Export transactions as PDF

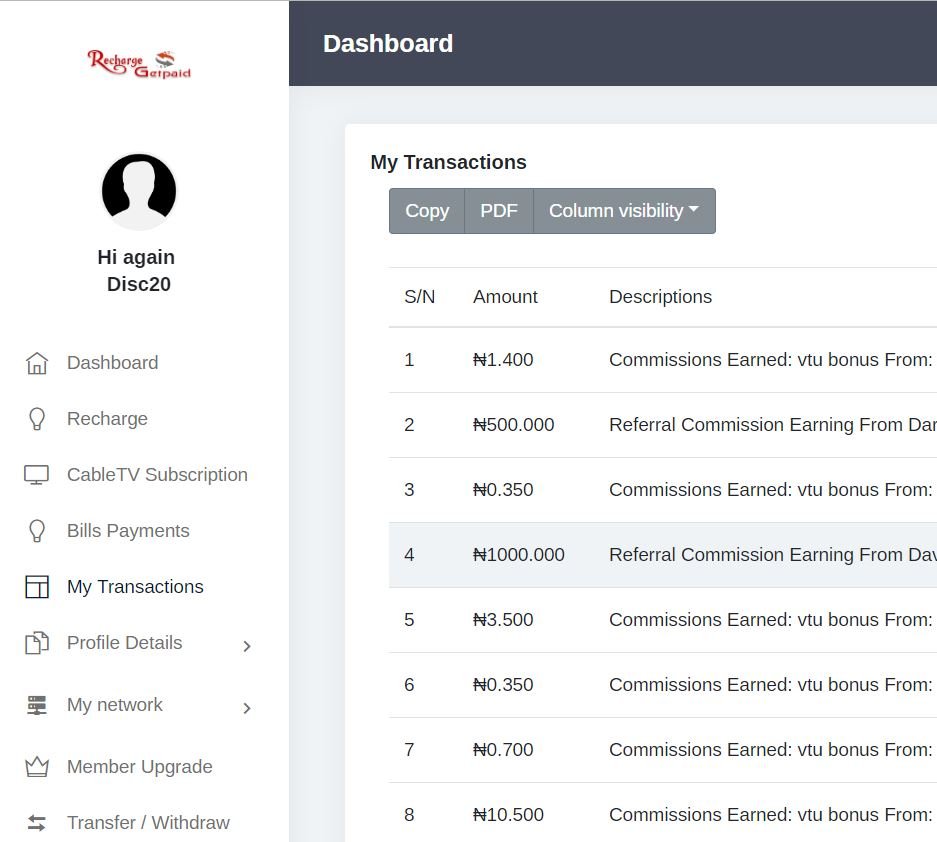(x=499, y=211)
